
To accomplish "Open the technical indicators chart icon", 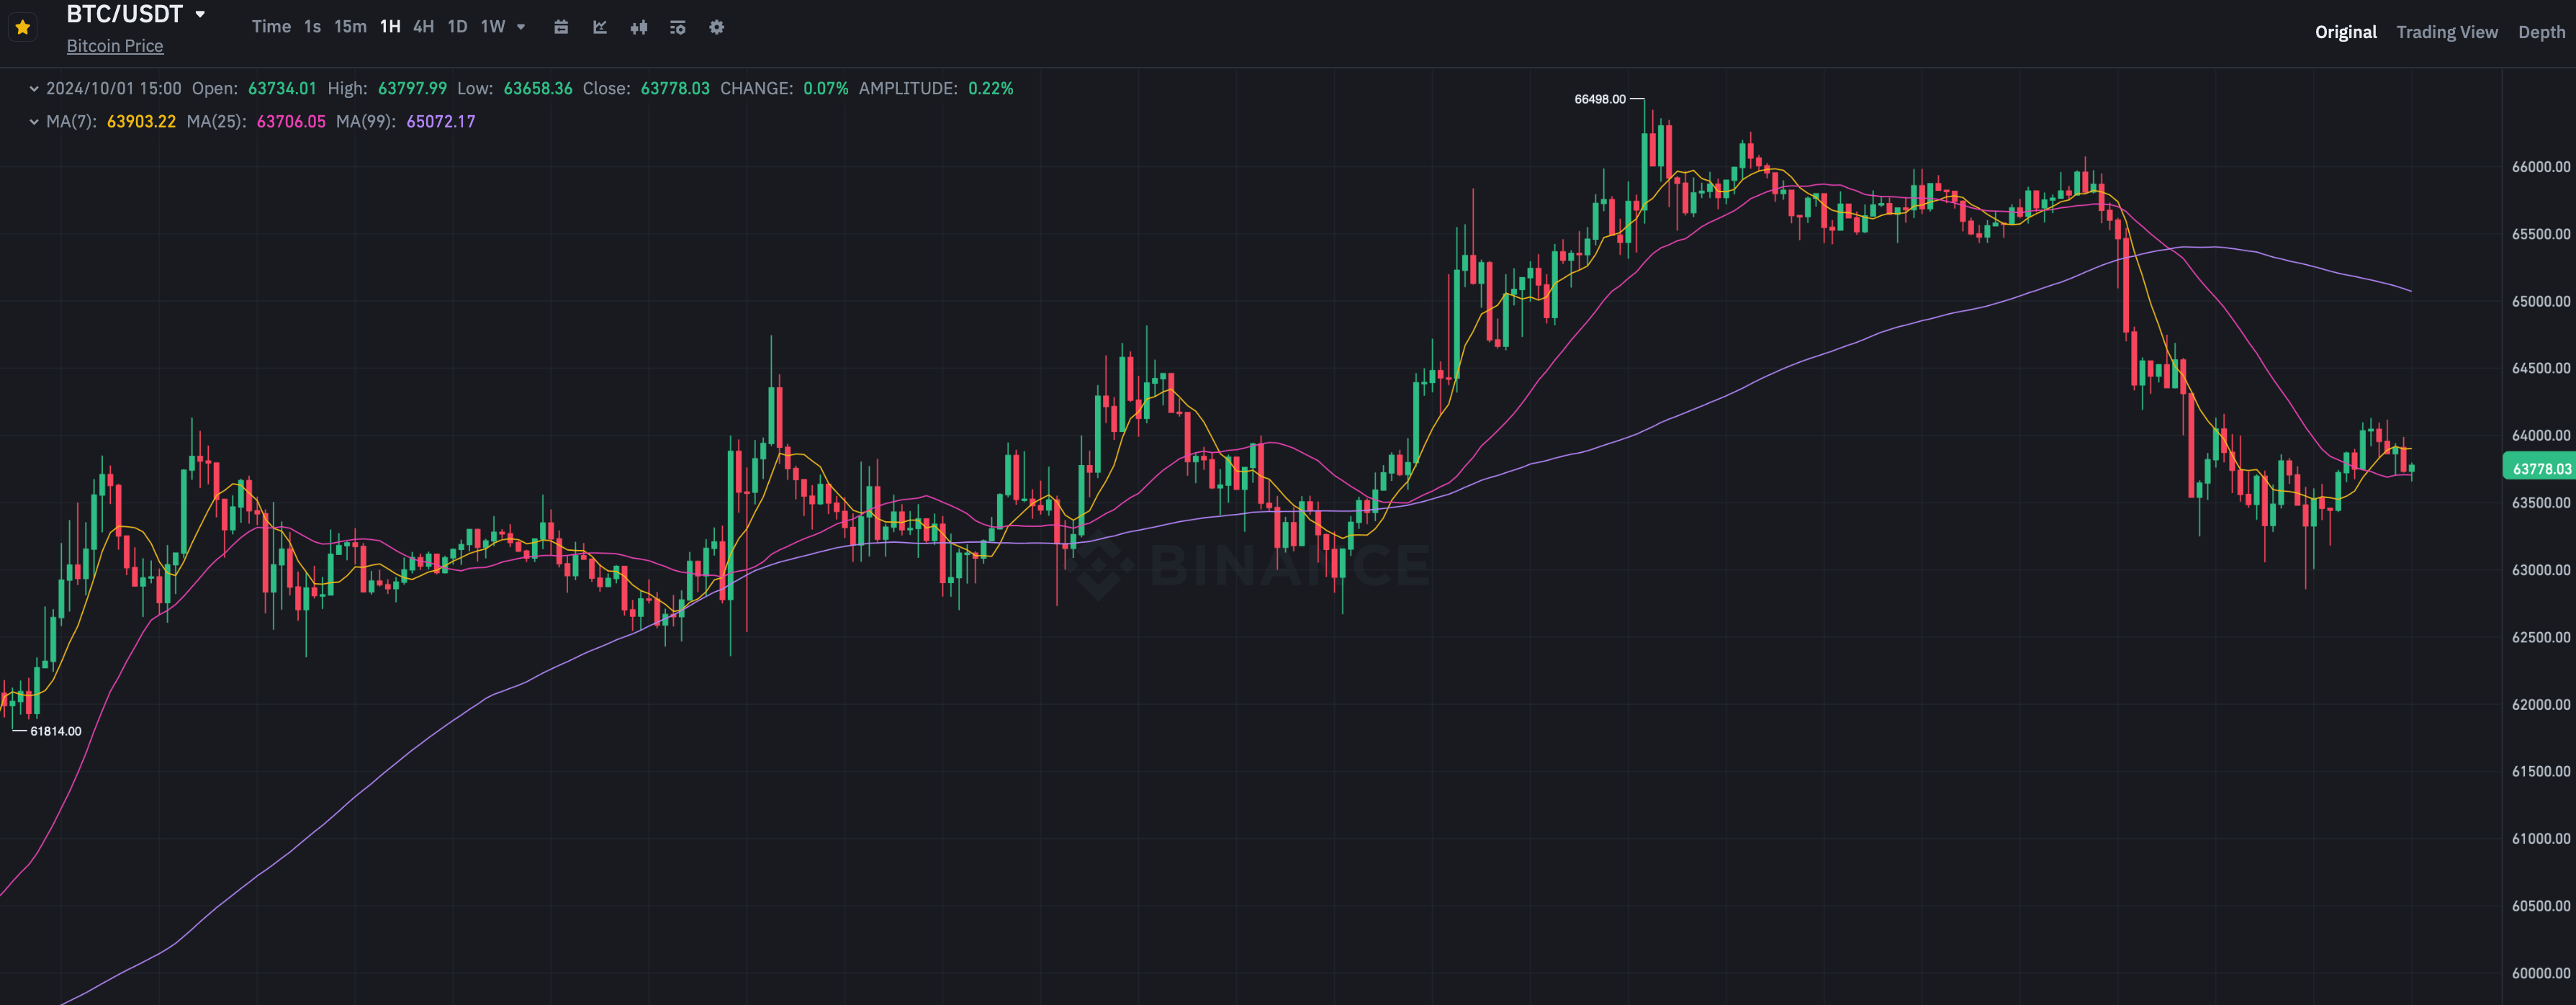I will tap(600, 27).
